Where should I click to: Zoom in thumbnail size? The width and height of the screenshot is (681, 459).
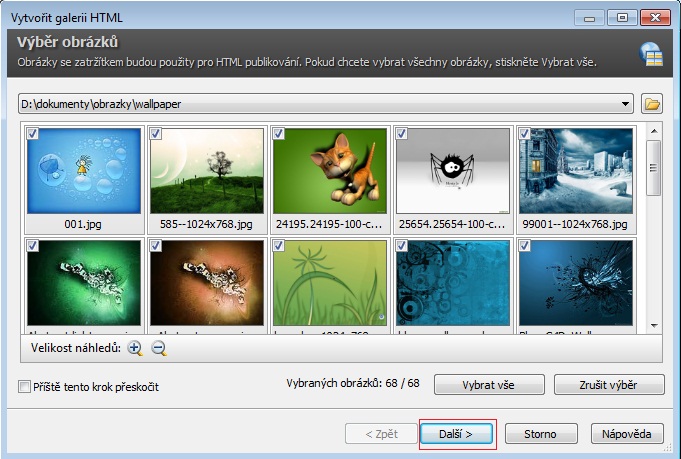coord(135,348)
